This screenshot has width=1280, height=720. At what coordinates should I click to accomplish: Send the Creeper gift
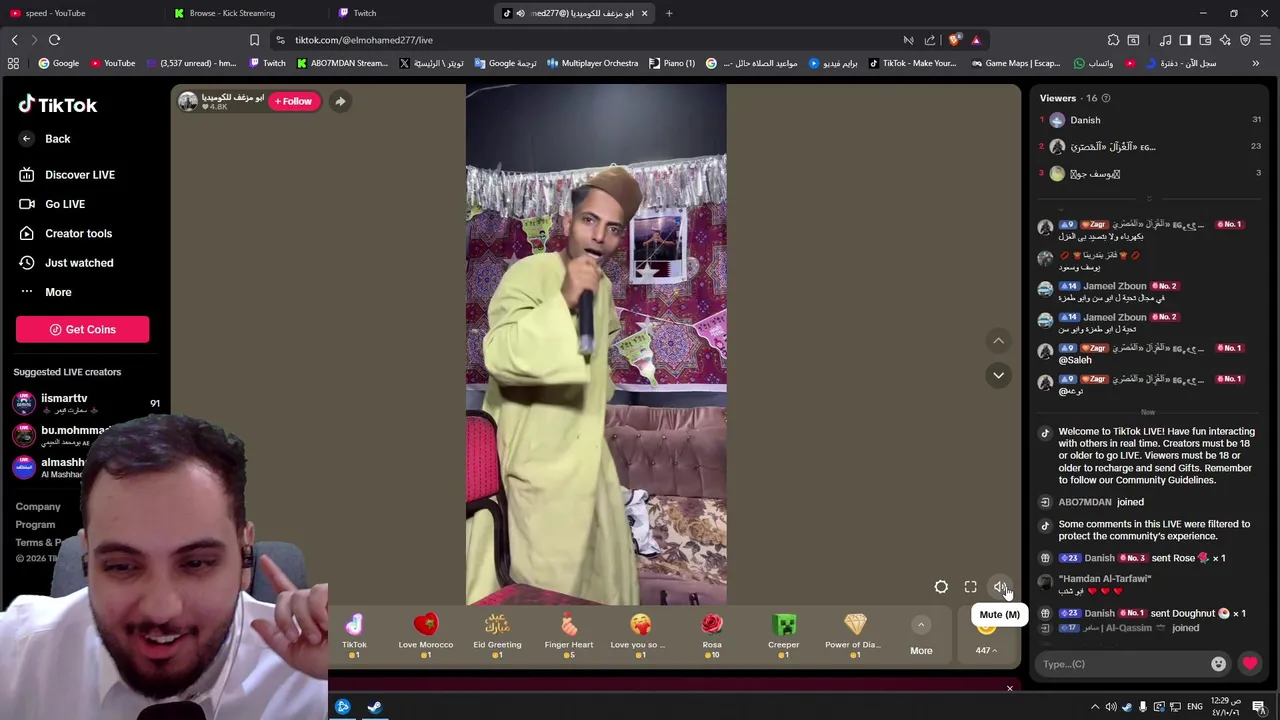784,635
